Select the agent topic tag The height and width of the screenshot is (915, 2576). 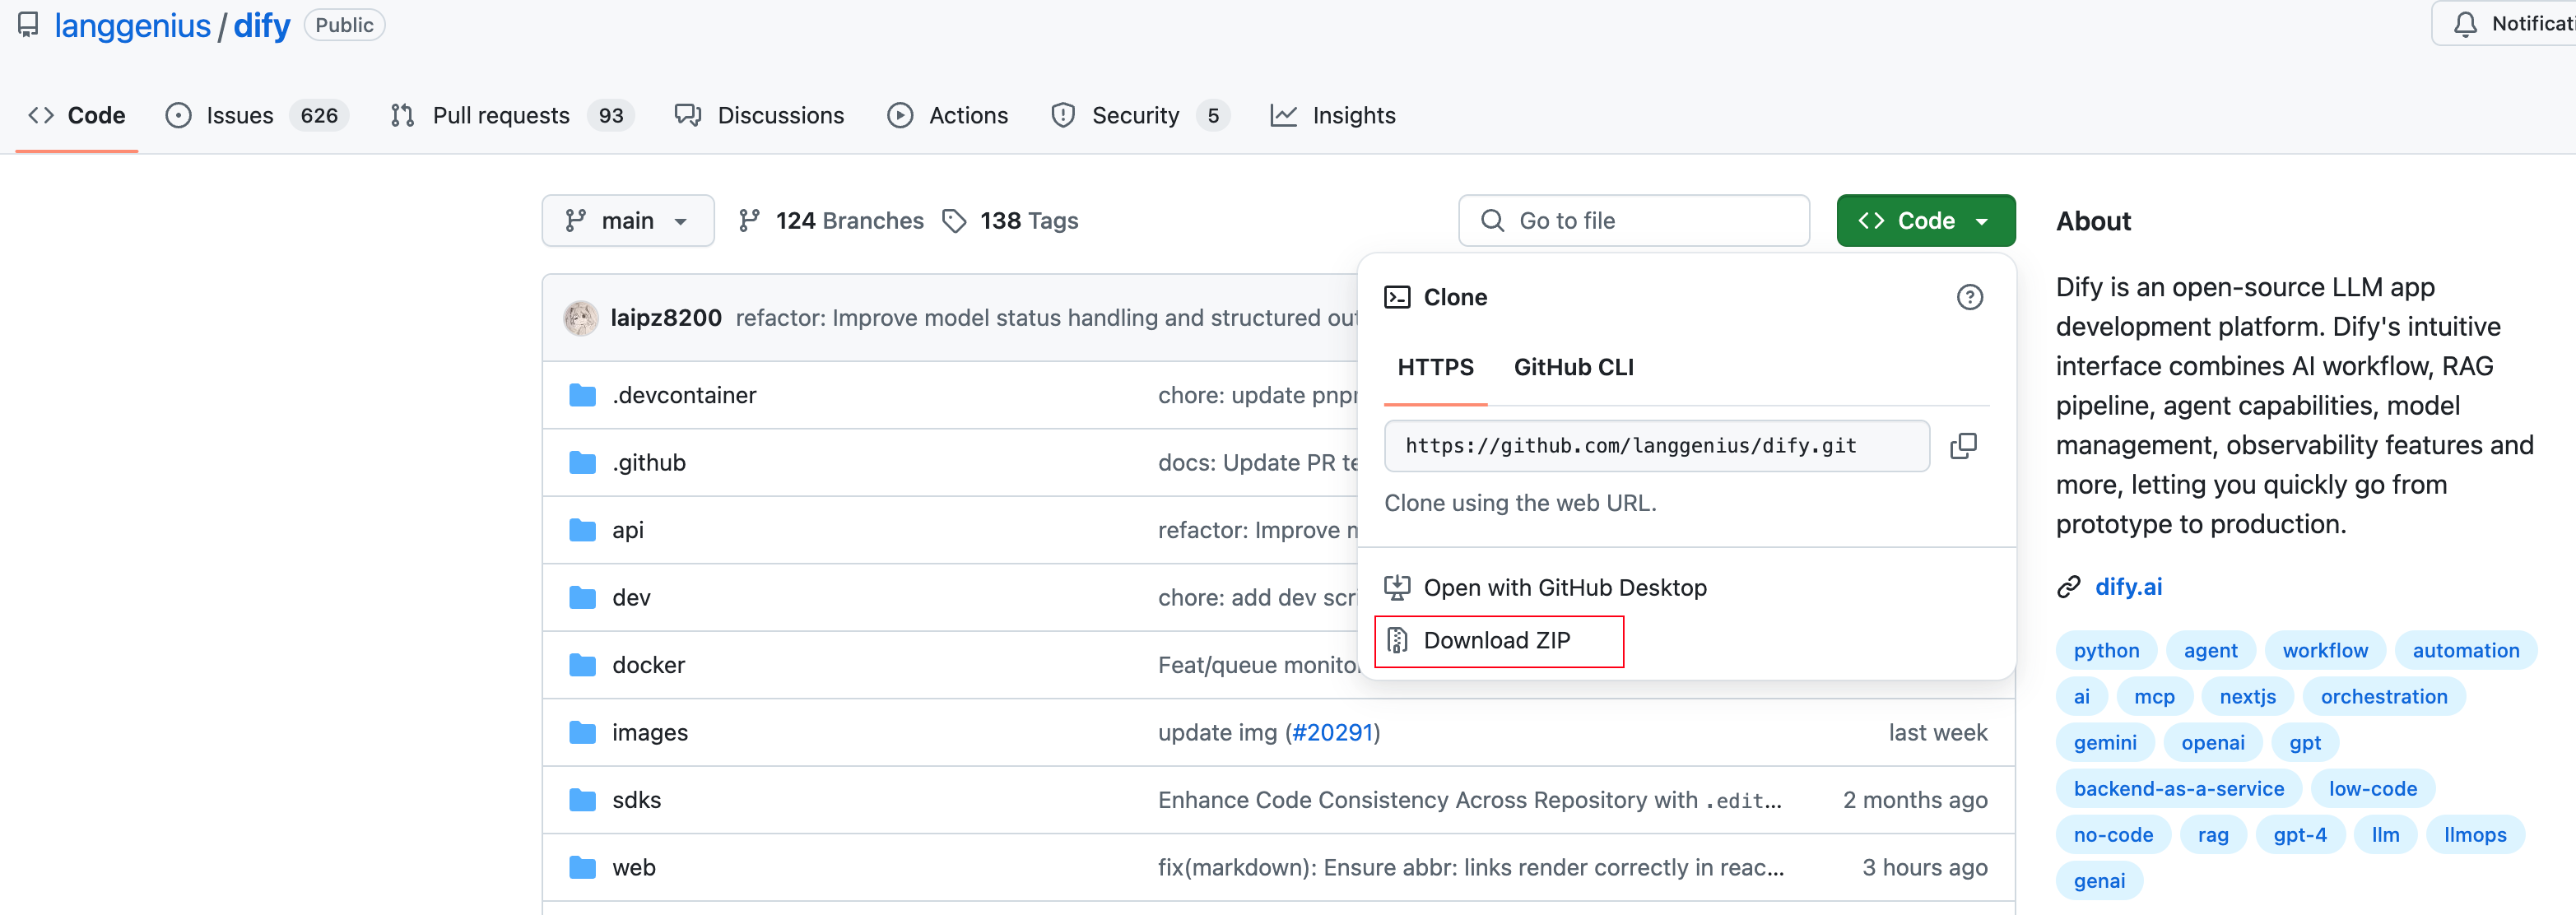[2210, 650]
